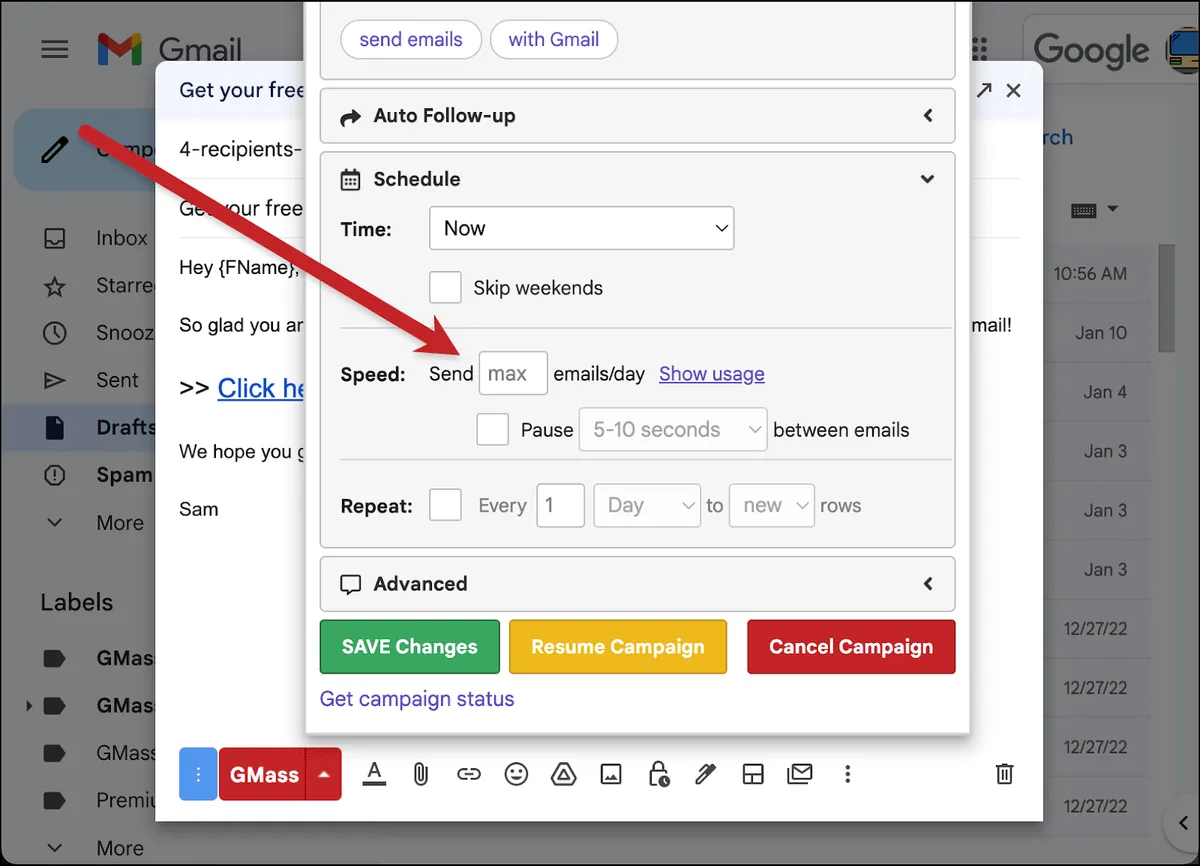The height and width of the screenshot is (866, 1200).
Task: Click the multi-send envelope icon
Action: (x=800, y=774)
